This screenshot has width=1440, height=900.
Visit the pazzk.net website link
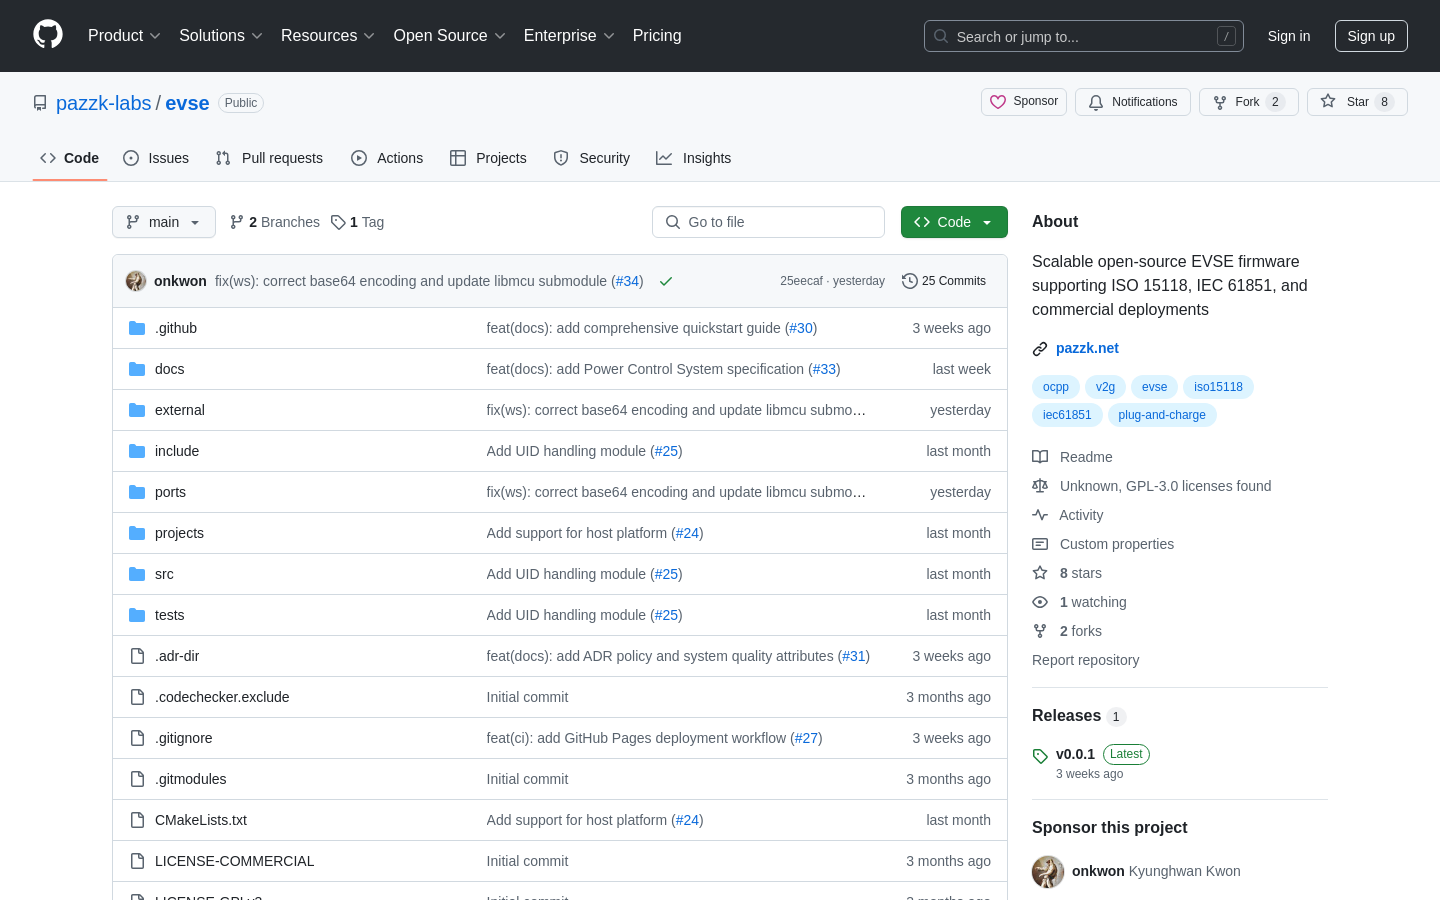point(1087,348)
